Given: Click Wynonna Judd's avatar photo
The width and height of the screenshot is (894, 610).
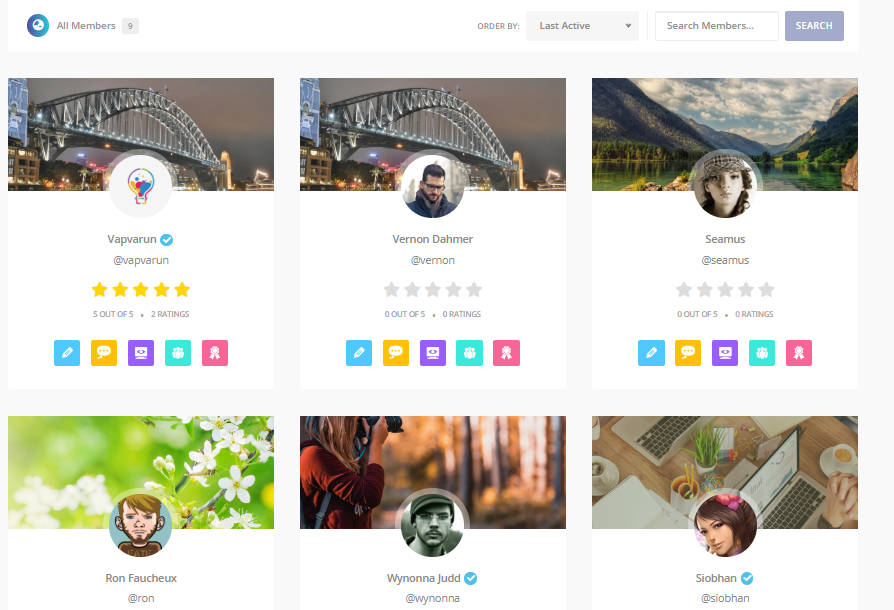Looking at the screenshot, I should point(433,525).
